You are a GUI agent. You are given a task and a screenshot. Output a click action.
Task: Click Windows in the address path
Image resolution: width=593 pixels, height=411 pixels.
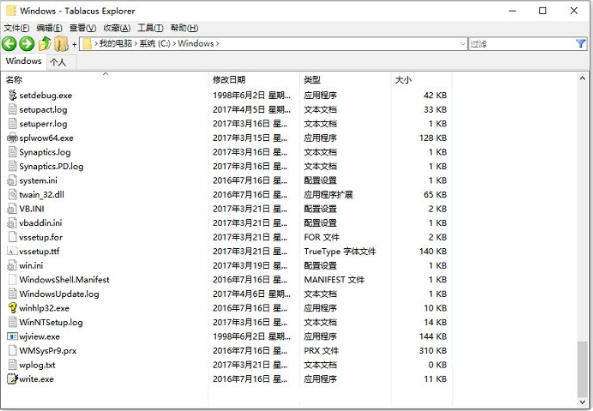tap(196, 44)
